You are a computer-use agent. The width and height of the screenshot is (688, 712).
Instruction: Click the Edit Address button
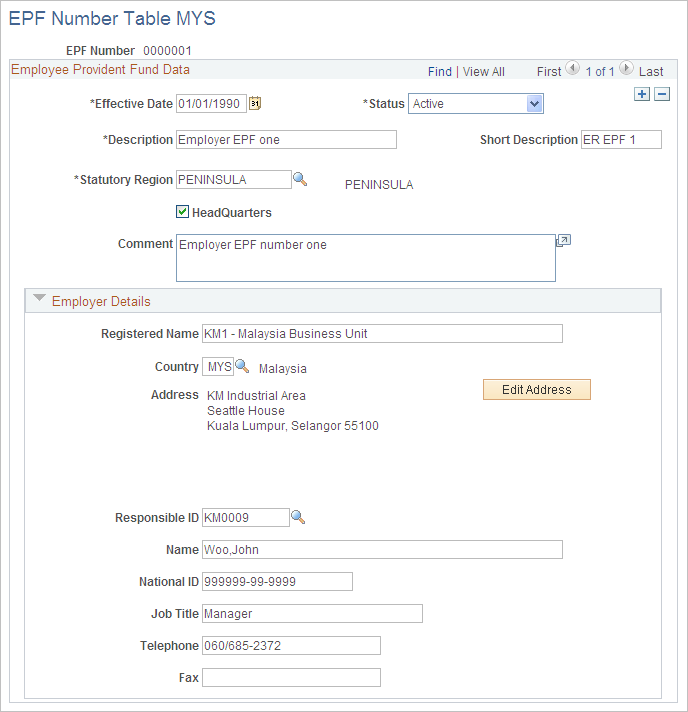537,390
